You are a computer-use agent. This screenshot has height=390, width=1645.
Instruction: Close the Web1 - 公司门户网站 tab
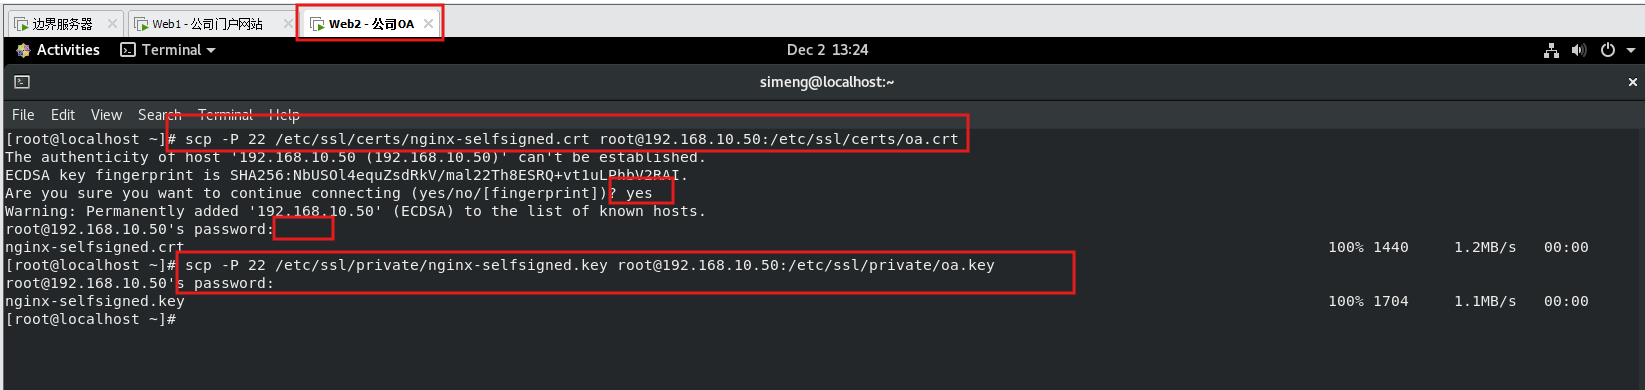tap(288, 23)
